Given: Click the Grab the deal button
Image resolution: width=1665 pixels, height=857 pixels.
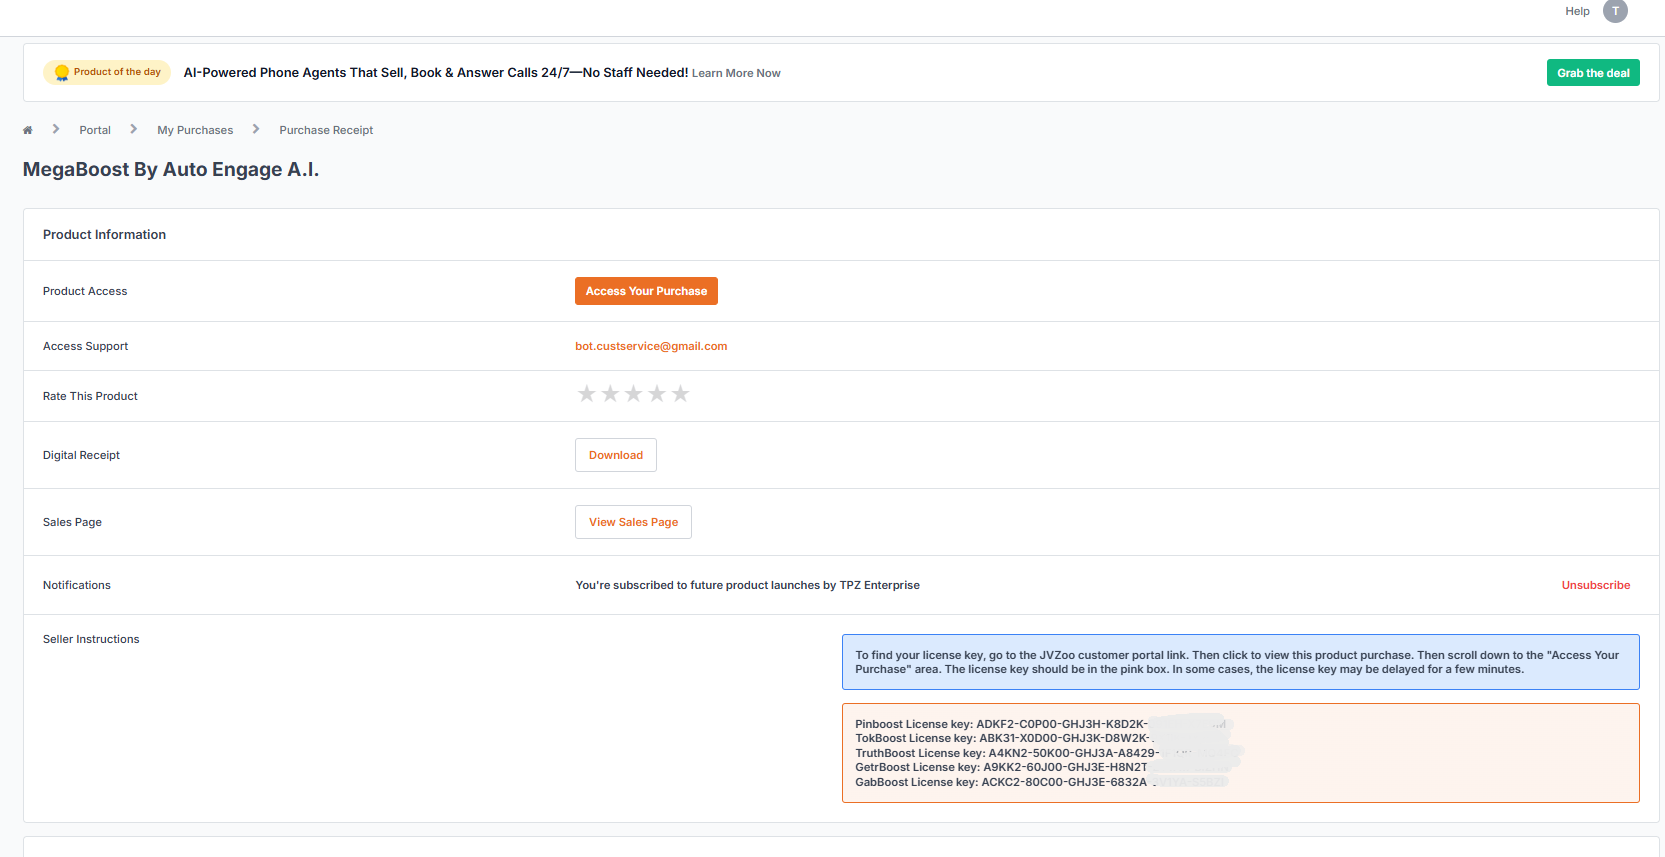Looking at the screenshot, I should coord(1593,73).
